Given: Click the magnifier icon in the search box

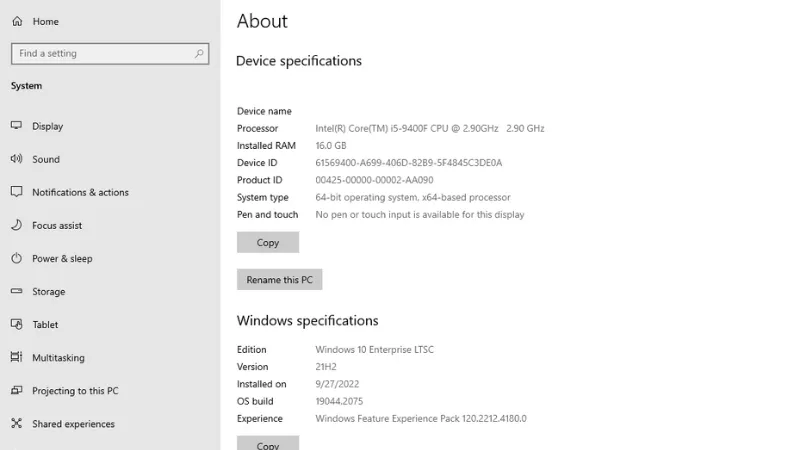Looking at the screenshot, I should point(199,54).
